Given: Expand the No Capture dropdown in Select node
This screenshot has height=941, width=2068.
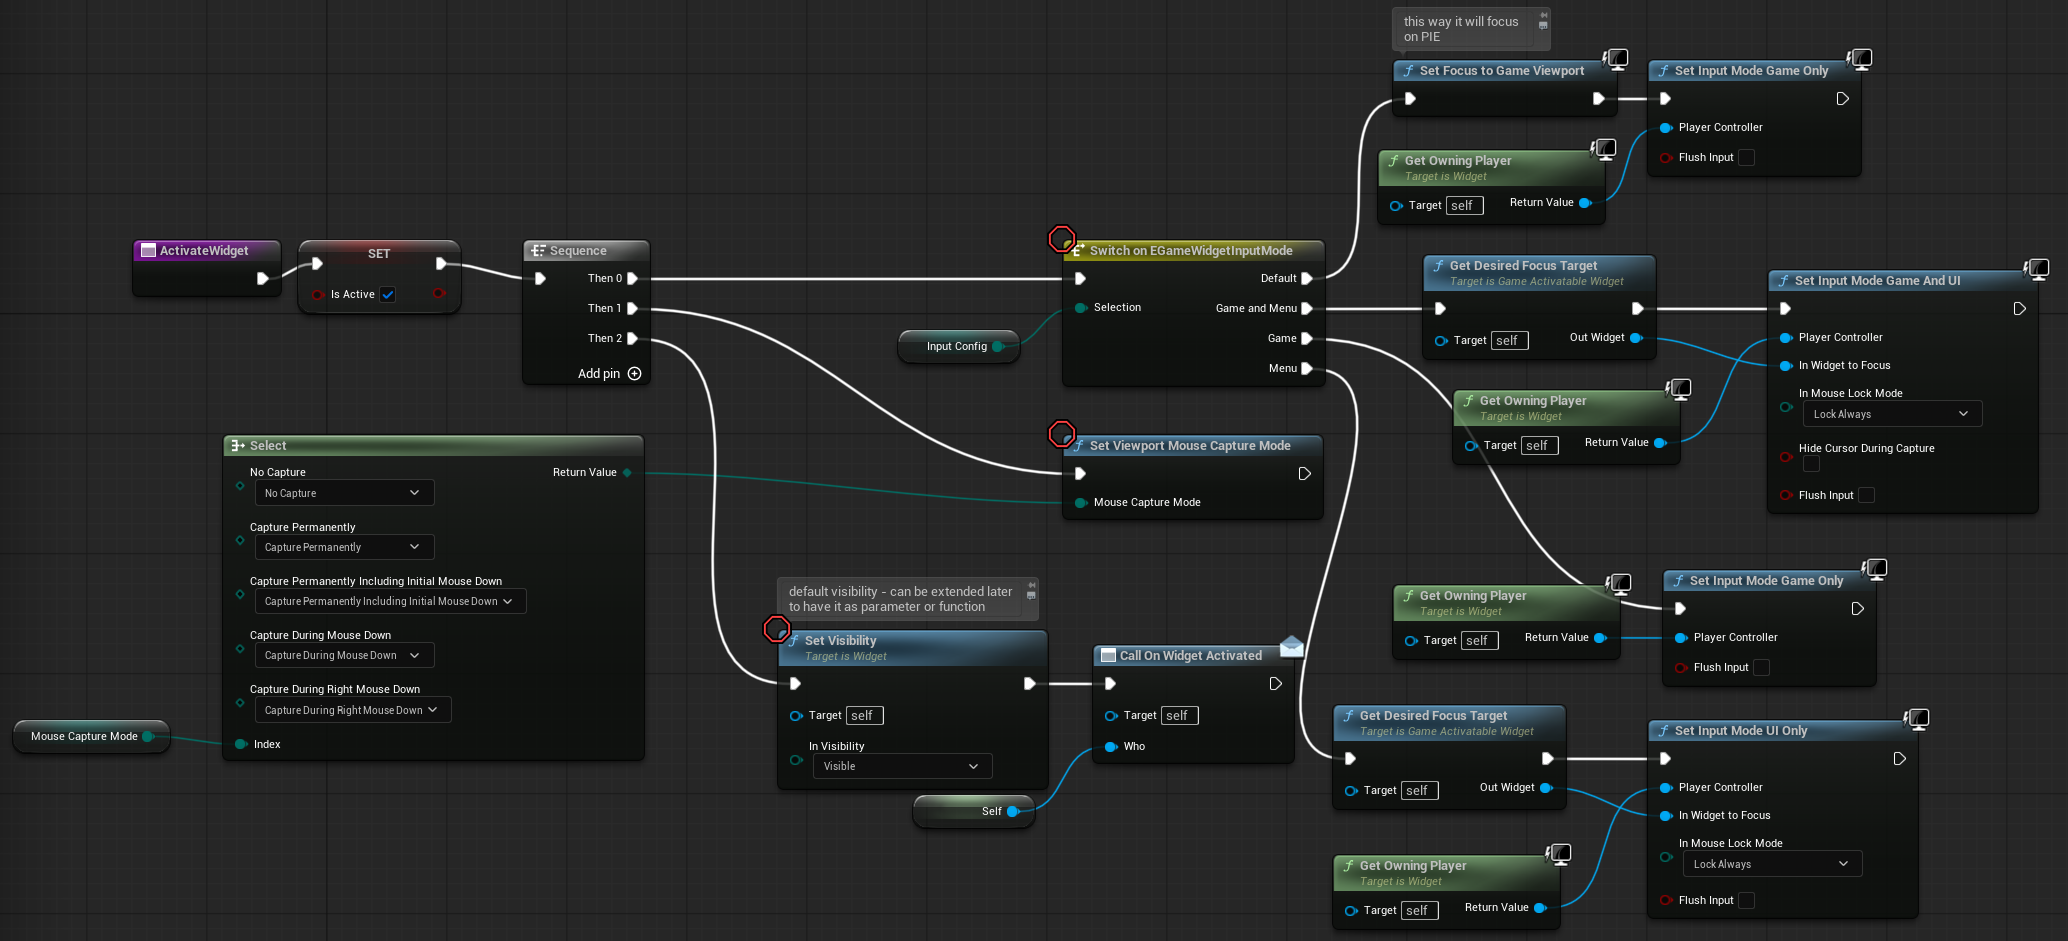Looking at the screenshot, I should 343,494.
